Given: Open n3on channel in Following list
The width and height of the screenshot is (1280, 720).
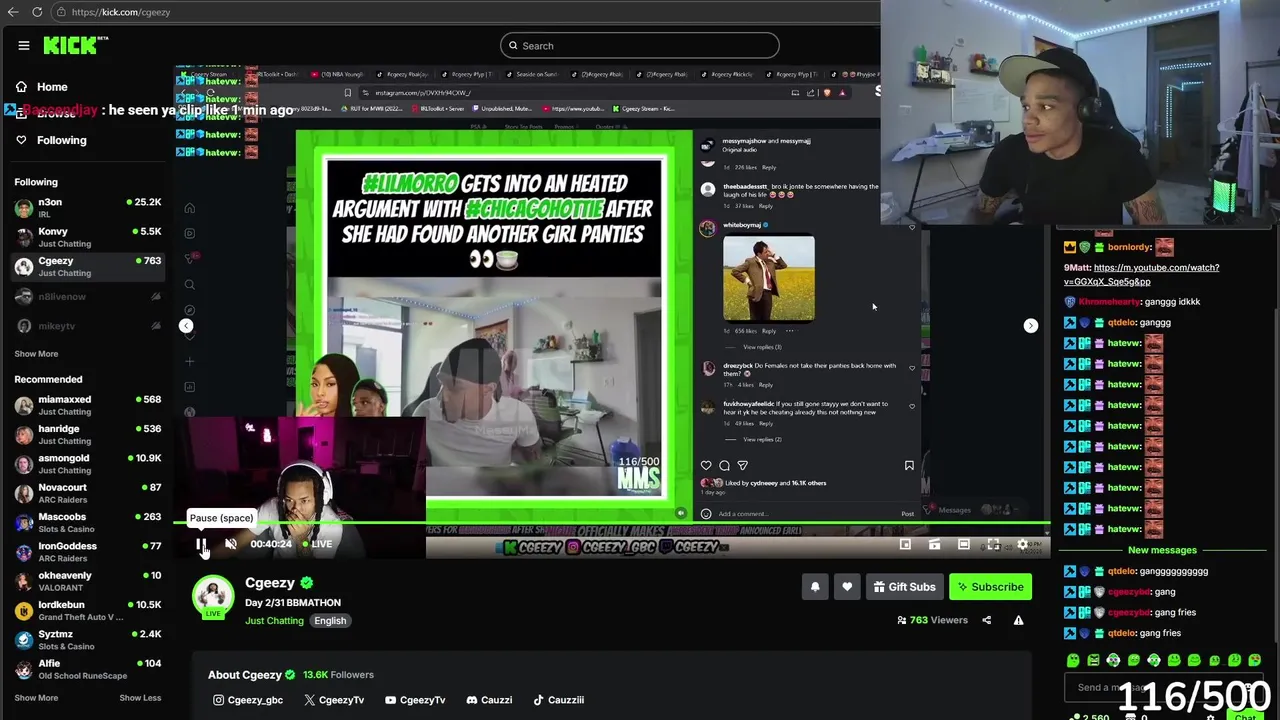Looking at the screenshot, I should click(x=88, y=208).
